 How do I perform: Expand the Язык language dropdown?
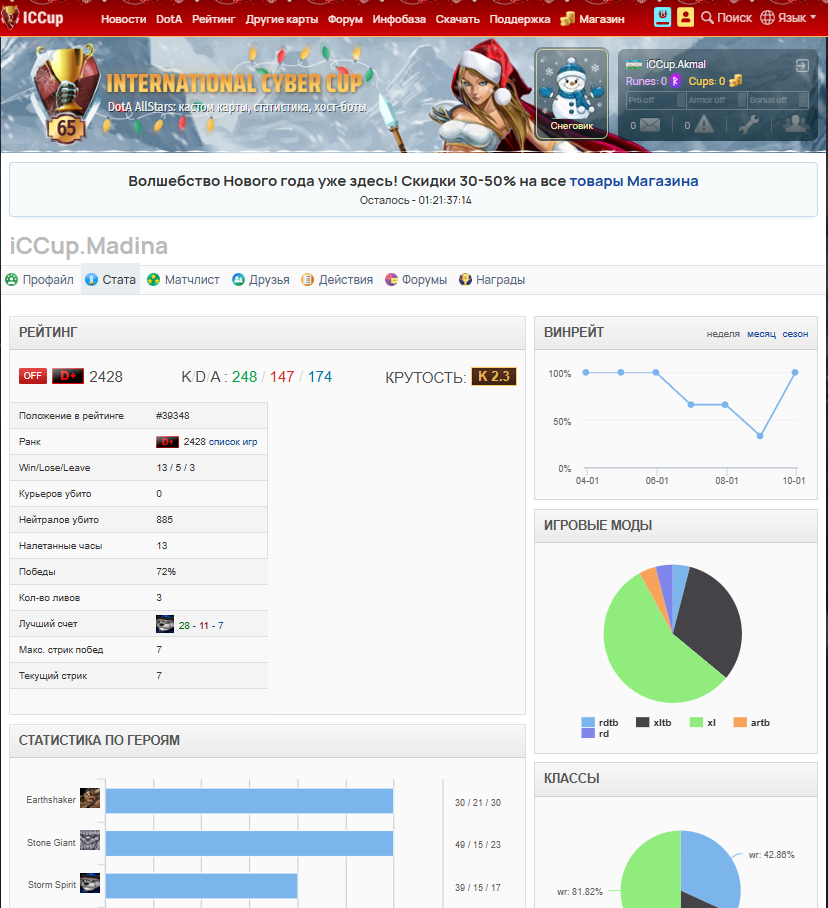pyautogui.click(x=788, y=18)
